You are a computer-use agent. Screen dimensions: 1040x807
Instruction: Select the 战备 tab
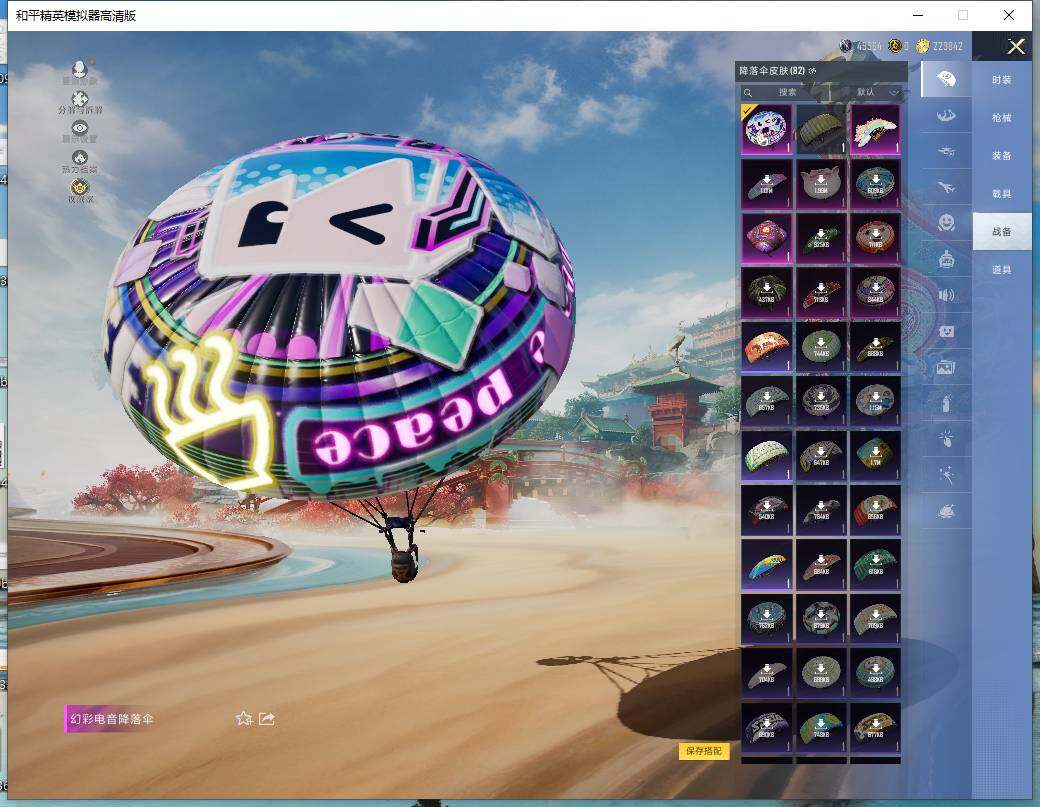1002,231
